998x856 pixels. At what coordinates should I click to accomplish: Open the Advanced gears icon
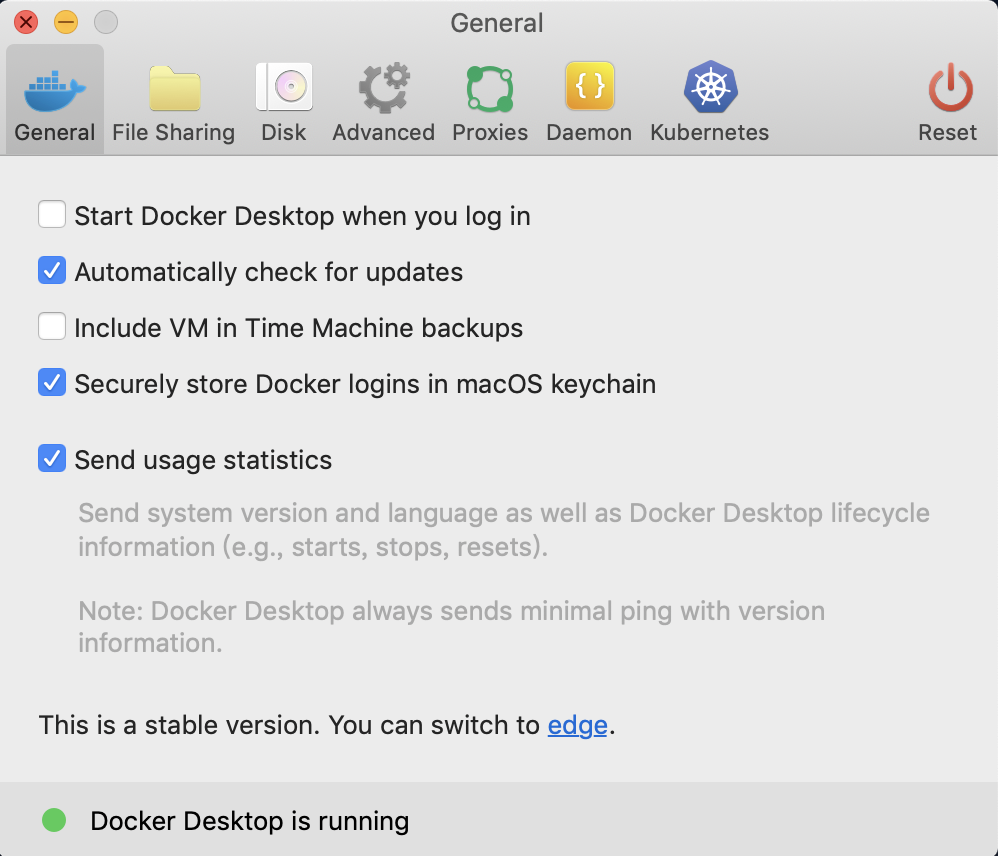pyautogui.click(x=384, y=90)
